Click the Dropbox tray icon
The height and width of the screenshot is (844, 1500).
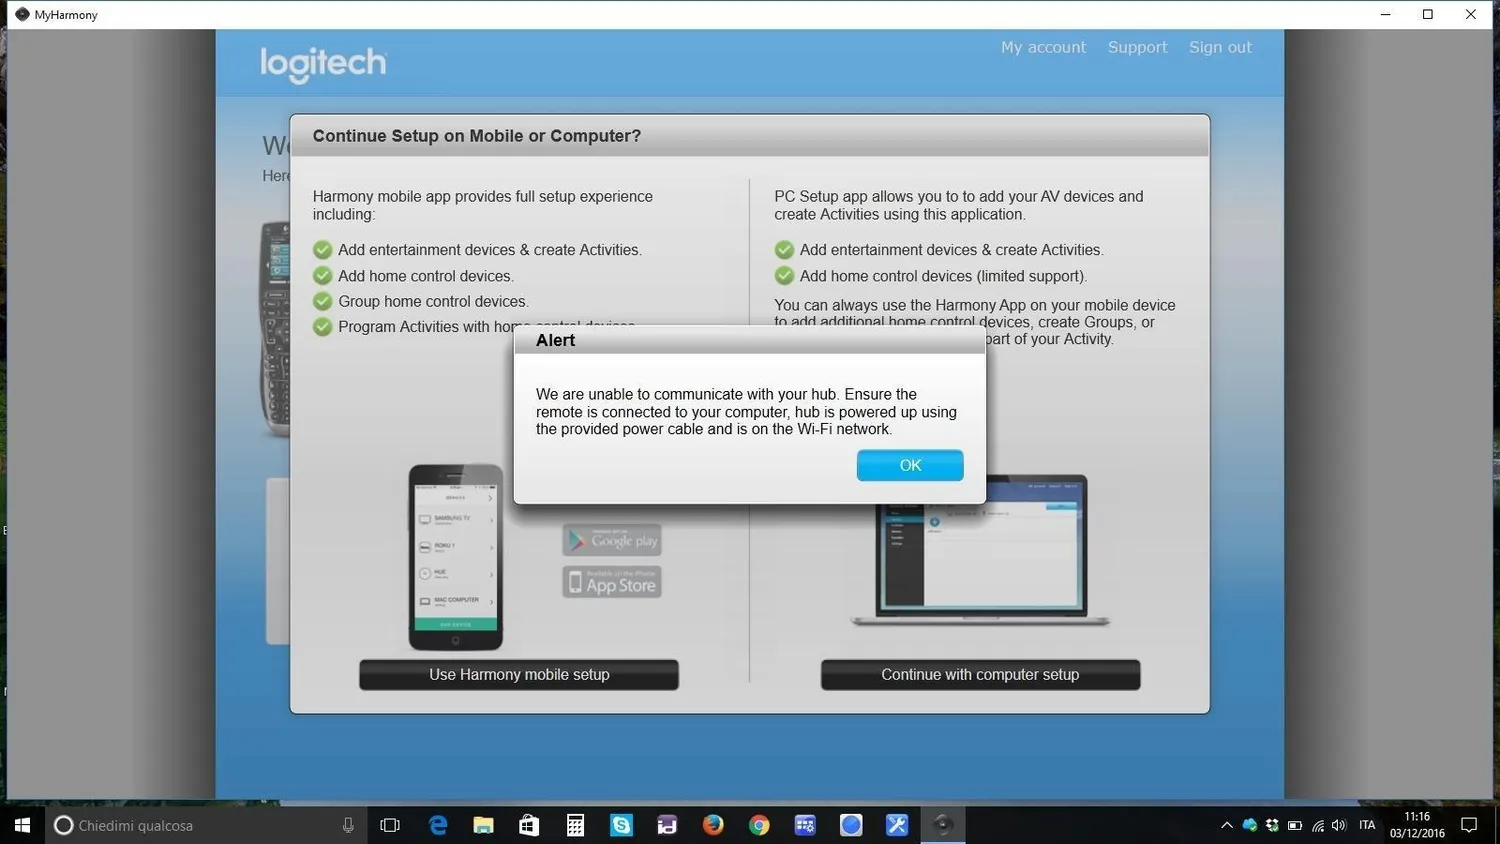click(x=1272, y=825)
